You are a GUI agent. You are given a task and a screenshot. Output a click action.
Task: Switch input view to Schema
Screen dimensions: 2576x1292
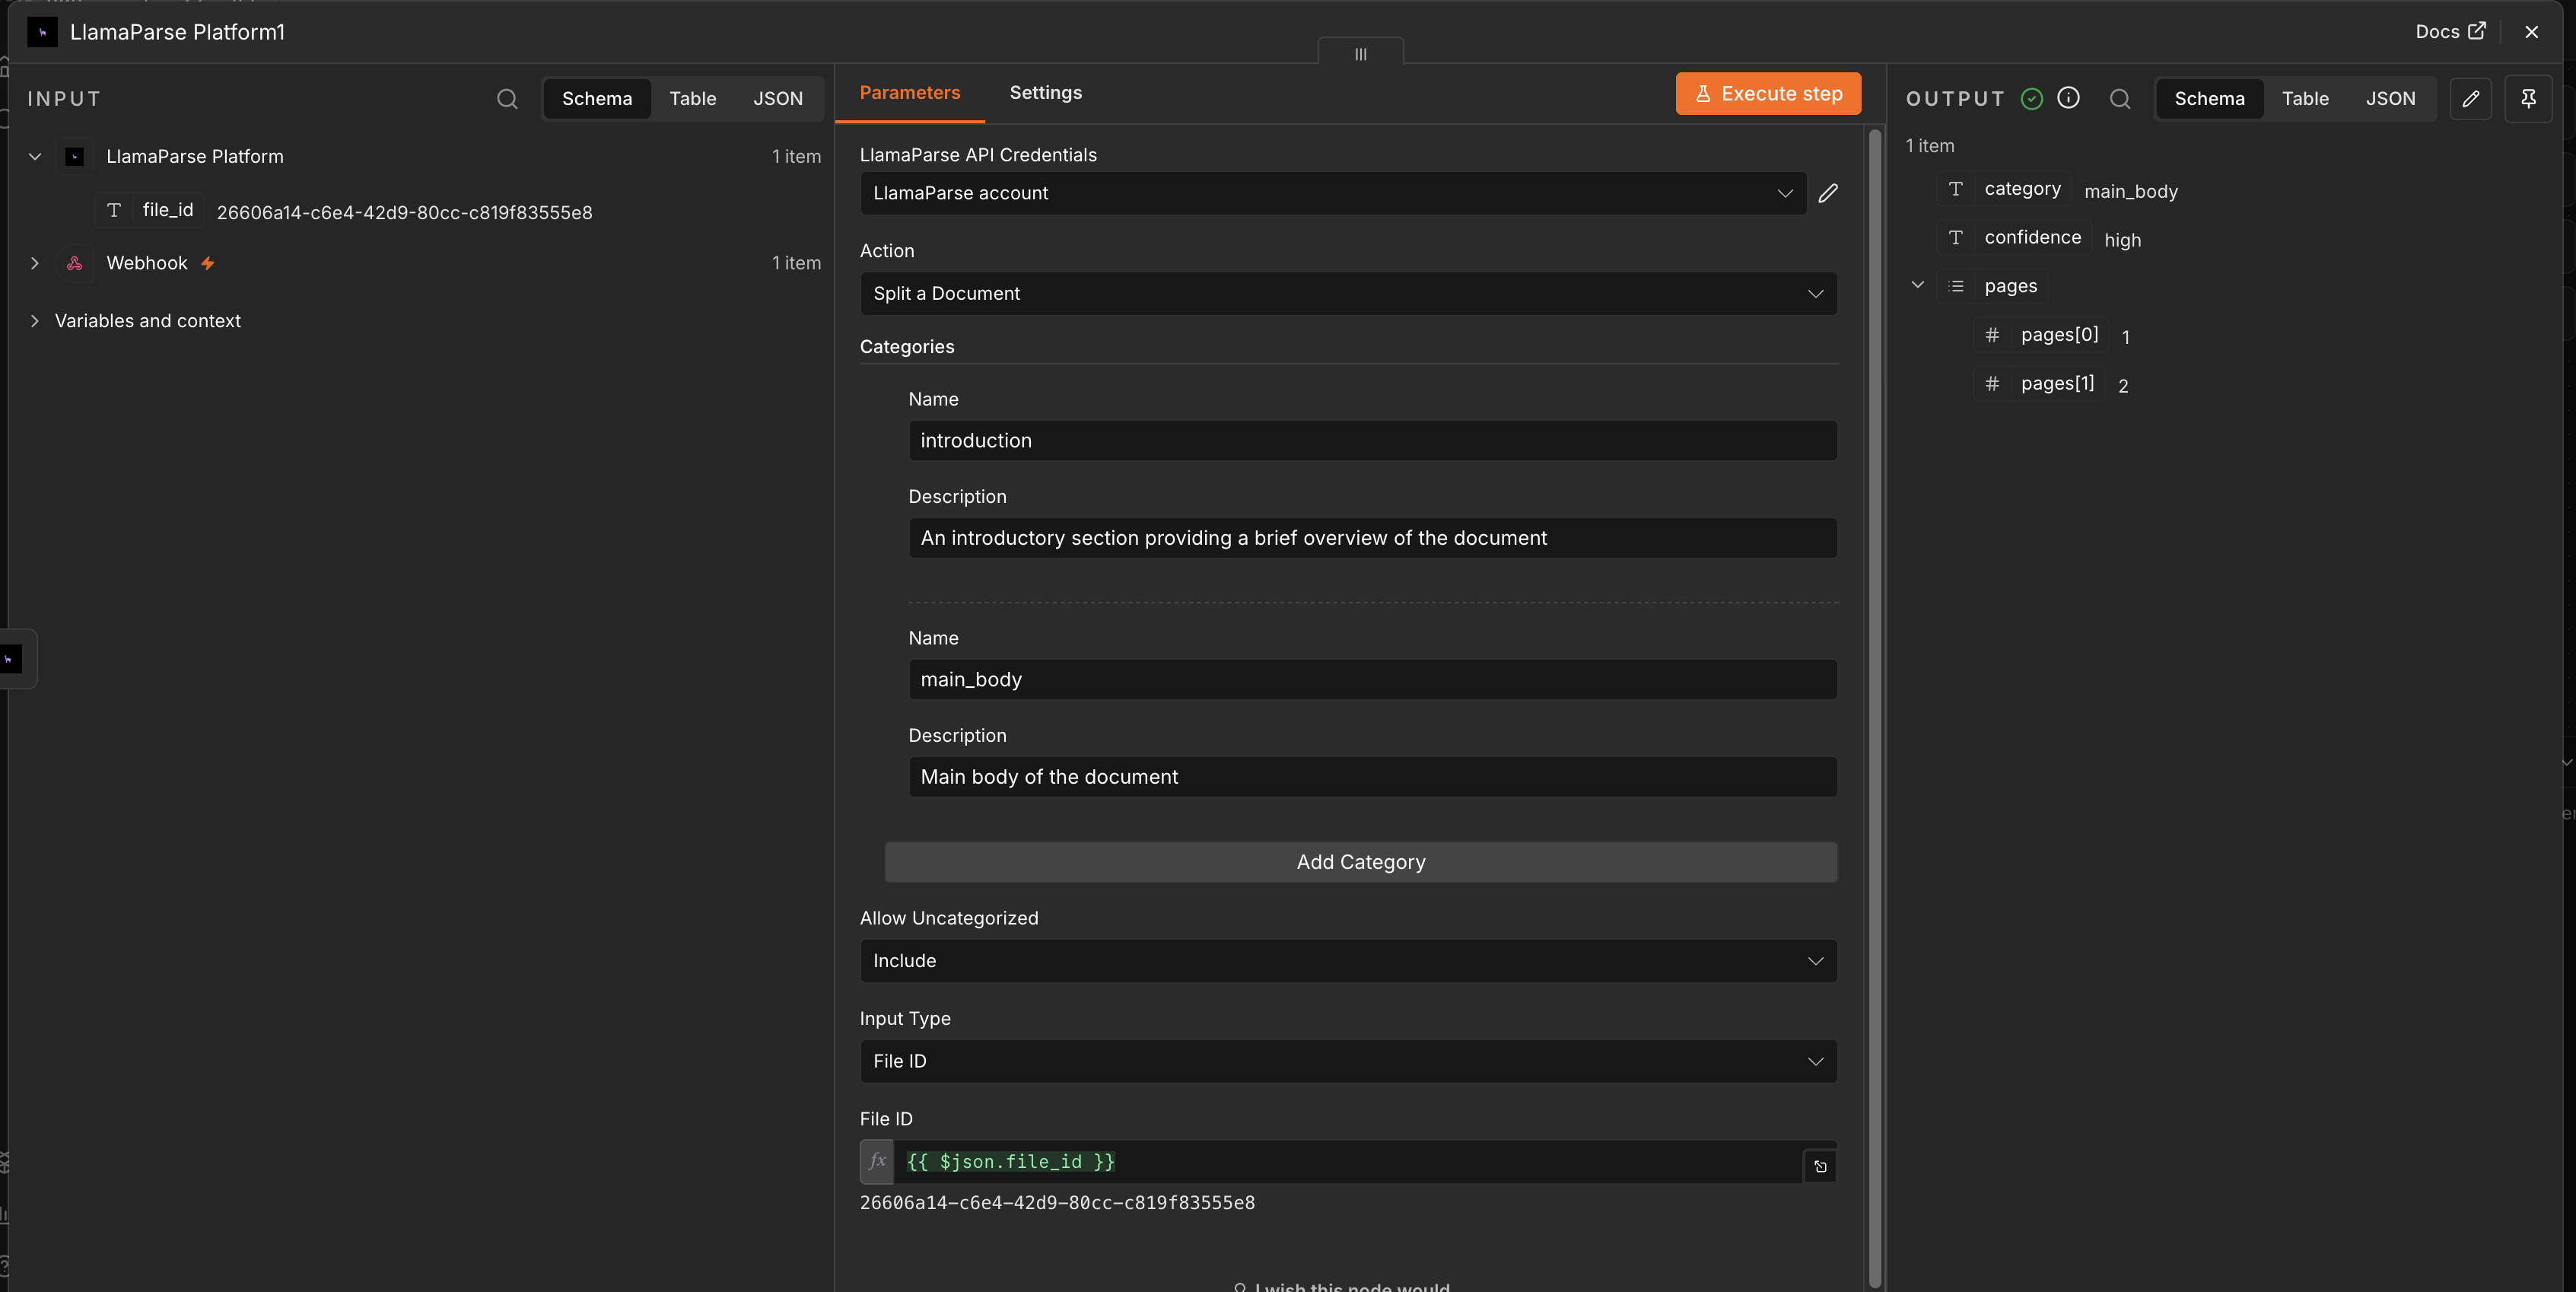pos(597,98)
